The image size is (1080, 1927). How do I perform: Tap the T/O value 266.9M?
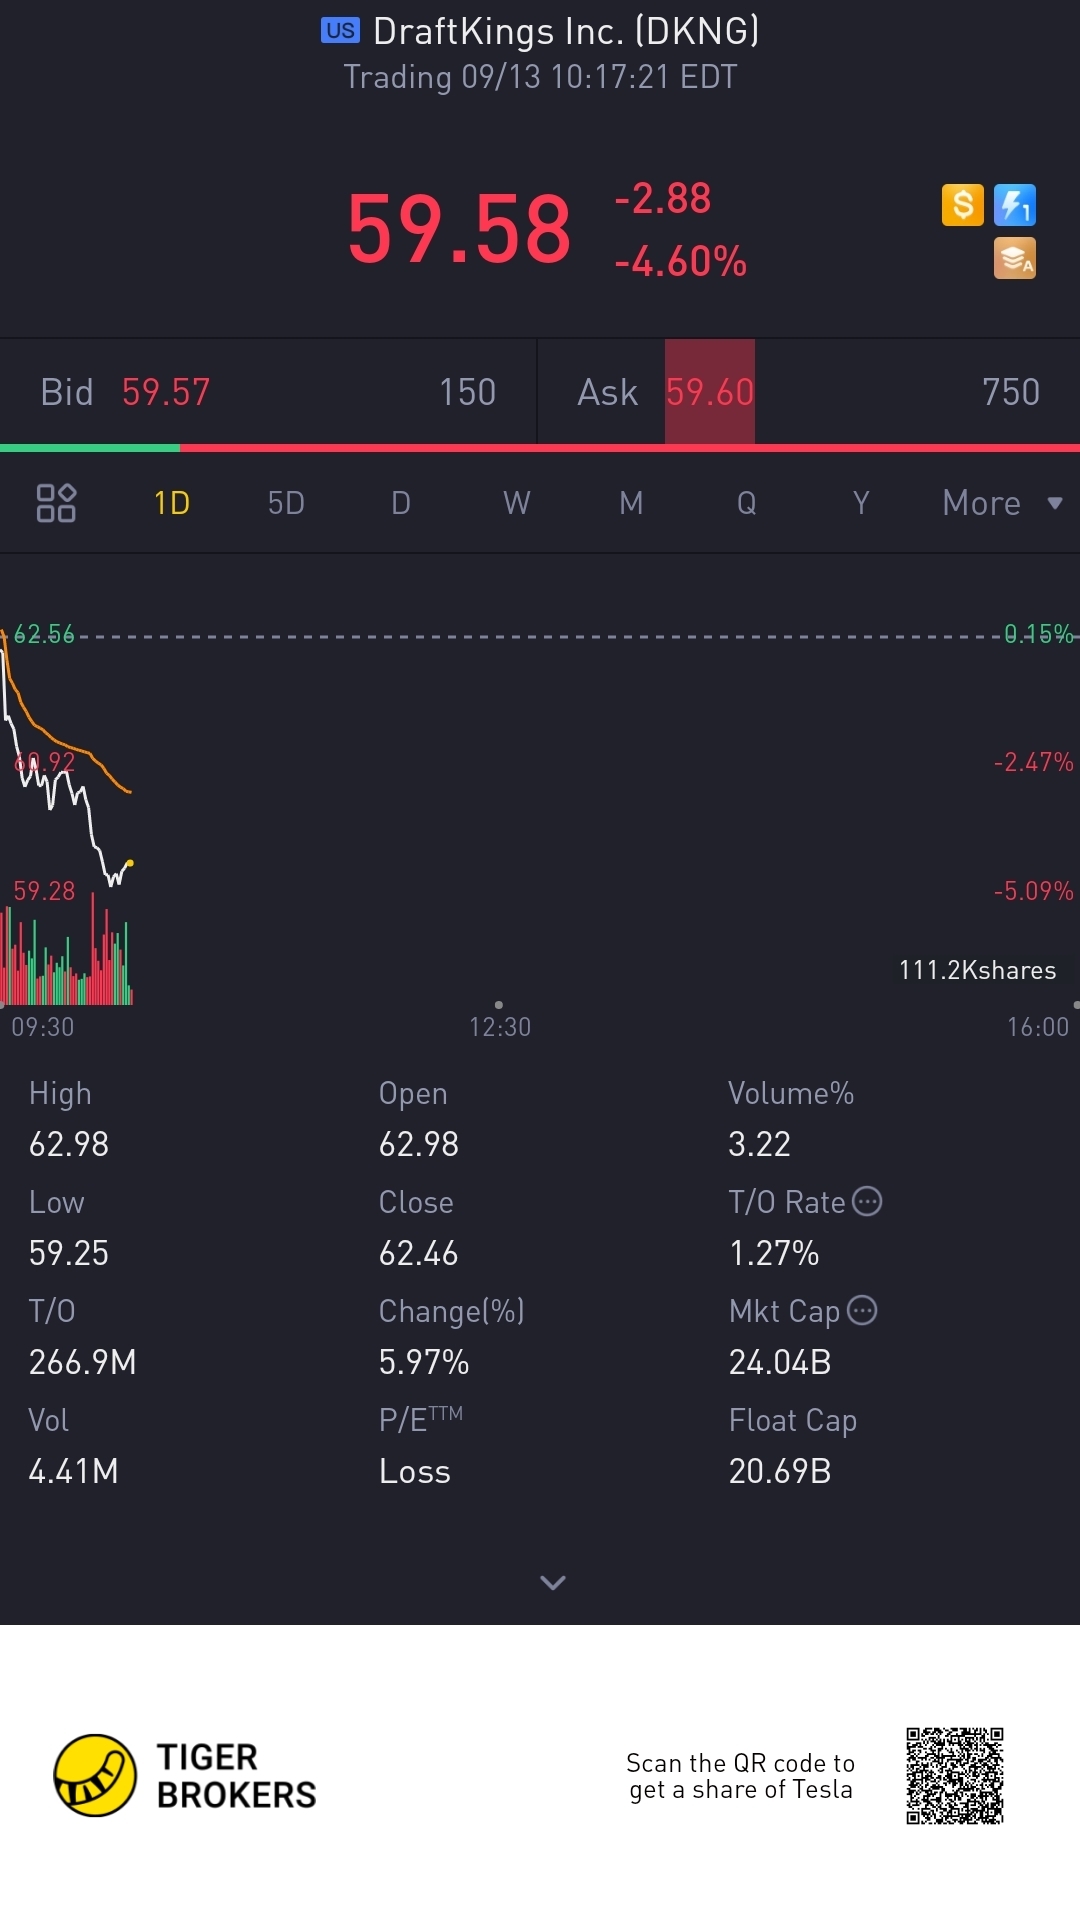point(83,1362)
